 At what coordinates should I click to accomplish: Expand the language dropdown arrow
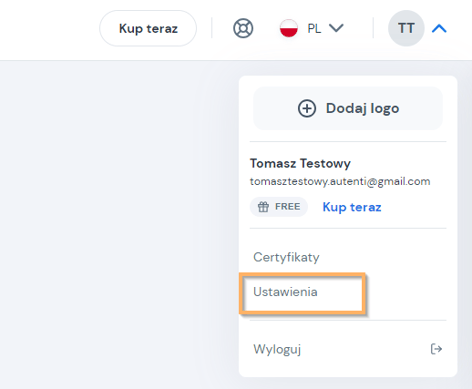pos(336,28)
